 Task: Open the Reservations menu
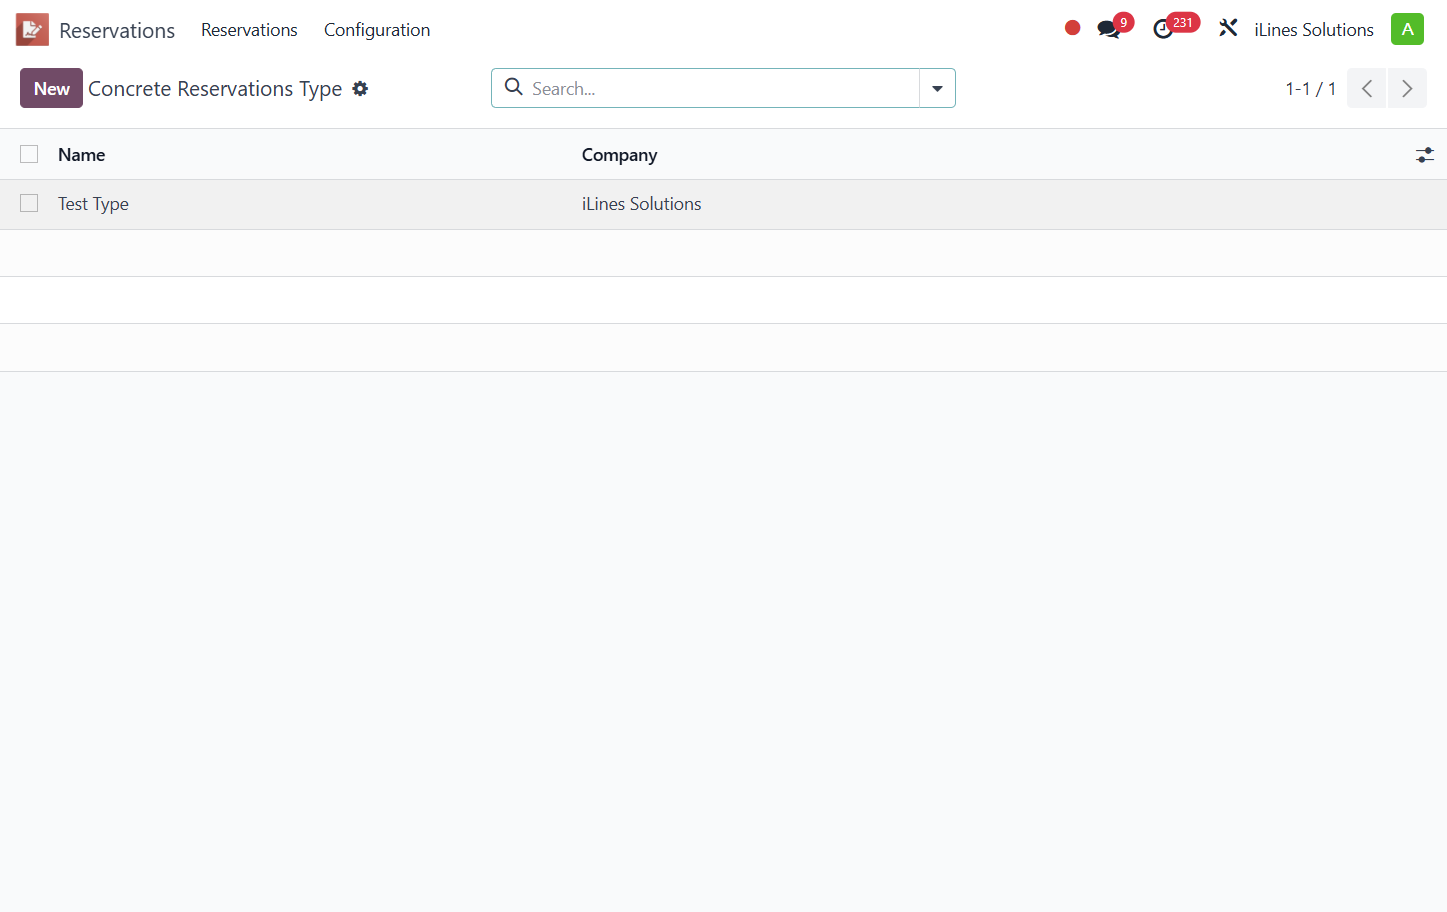249,30
